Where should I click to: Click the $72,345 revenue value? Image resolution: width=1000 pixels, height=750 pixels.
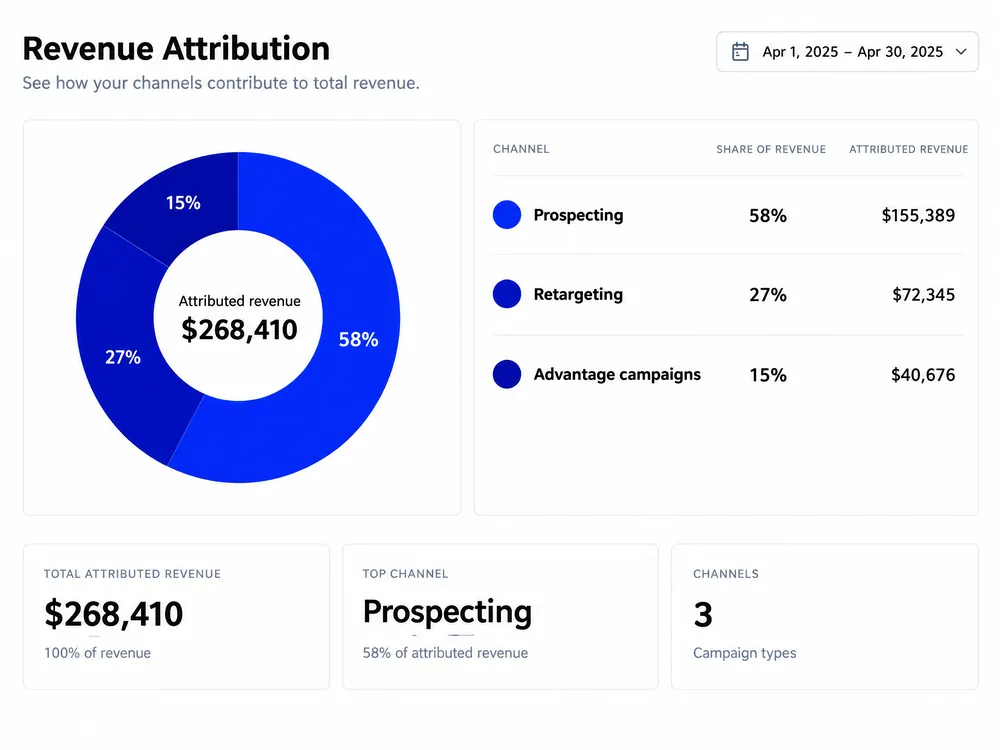pos(923,295)
